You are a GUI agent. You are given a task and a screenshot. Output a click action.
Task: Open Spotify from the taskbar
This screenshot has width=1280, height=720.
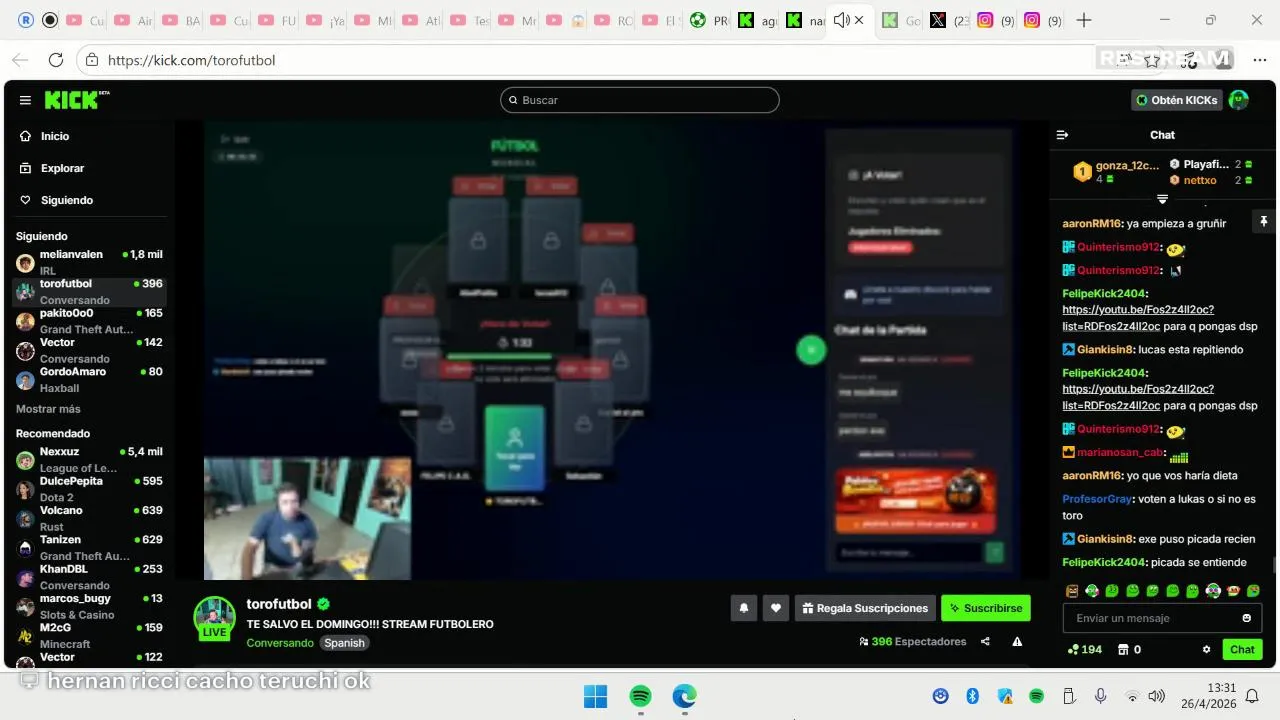tap(640, 696)
